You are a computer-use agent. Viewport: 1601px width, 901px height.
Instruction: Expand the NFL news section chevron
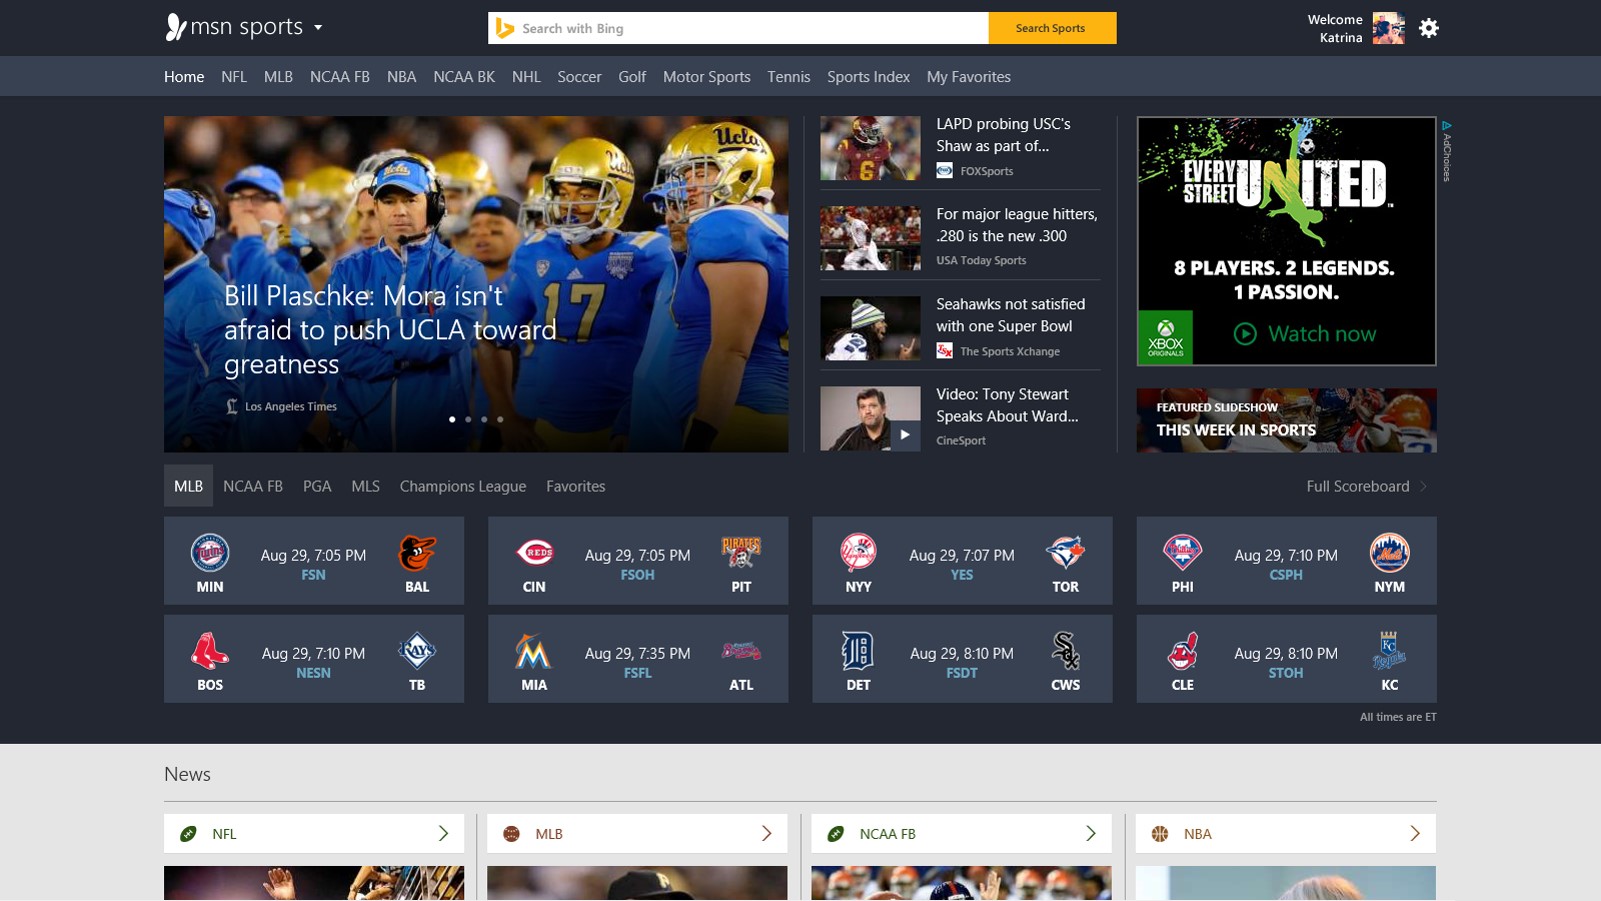(x=443, y=834)
